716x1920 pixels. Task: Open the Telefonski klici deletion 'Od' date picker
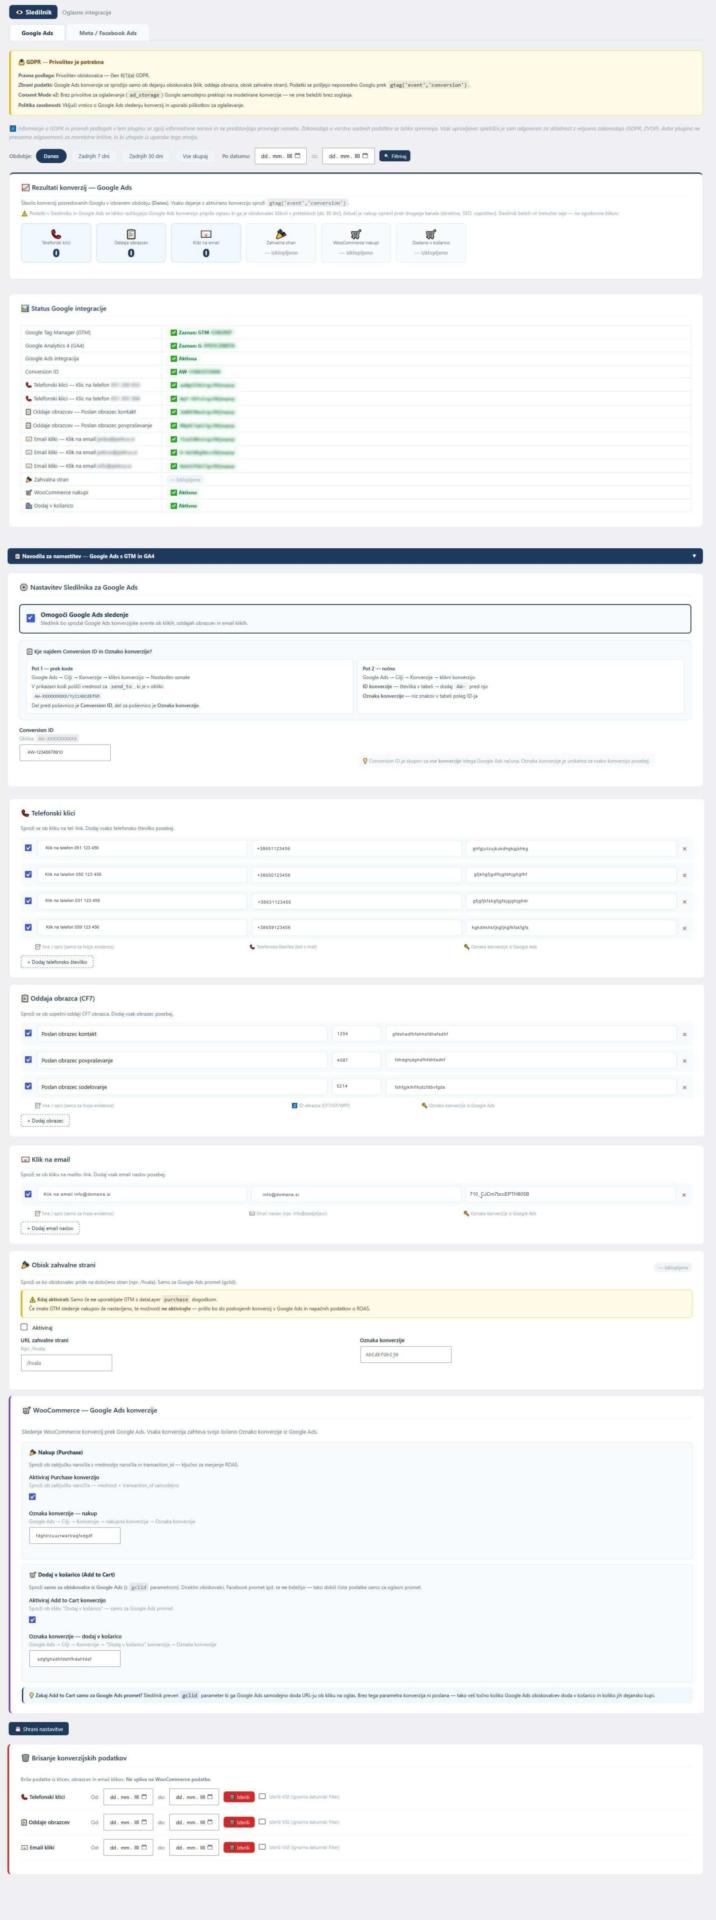pyautogui.click(x=129, y=1796)
